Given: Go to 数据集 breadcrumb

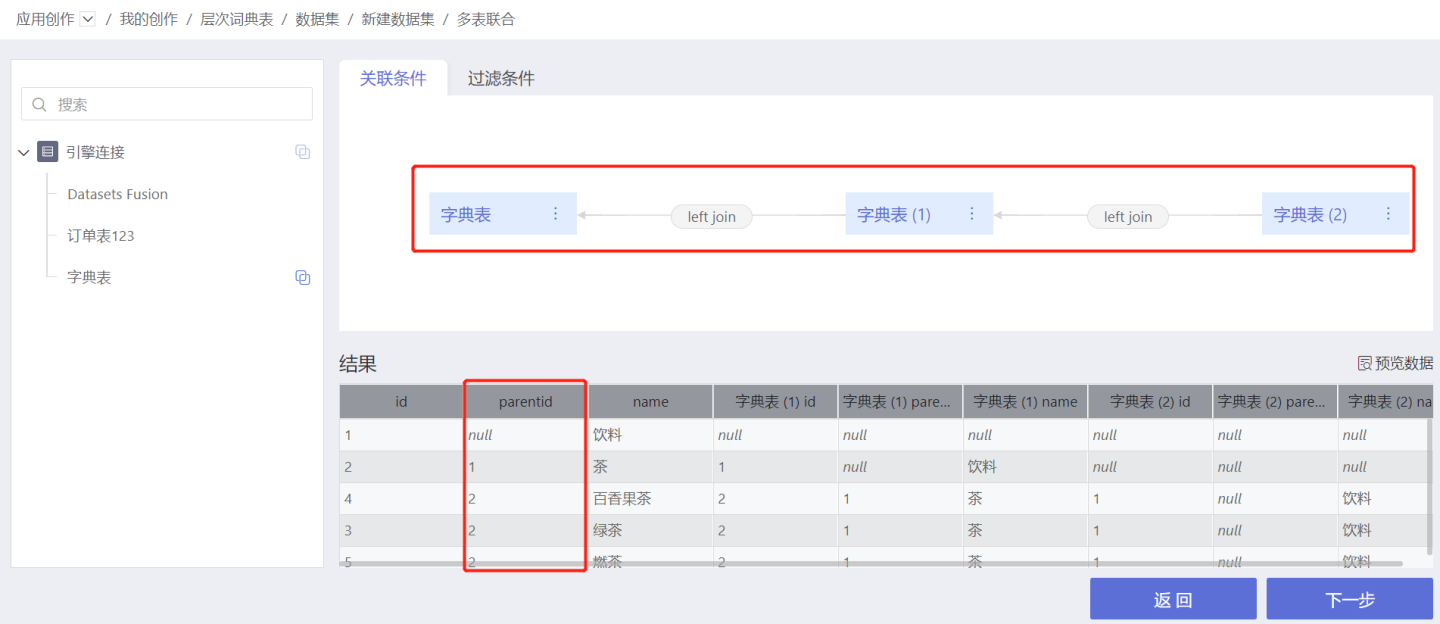Looking at the screenshot, I should [318, 19].
